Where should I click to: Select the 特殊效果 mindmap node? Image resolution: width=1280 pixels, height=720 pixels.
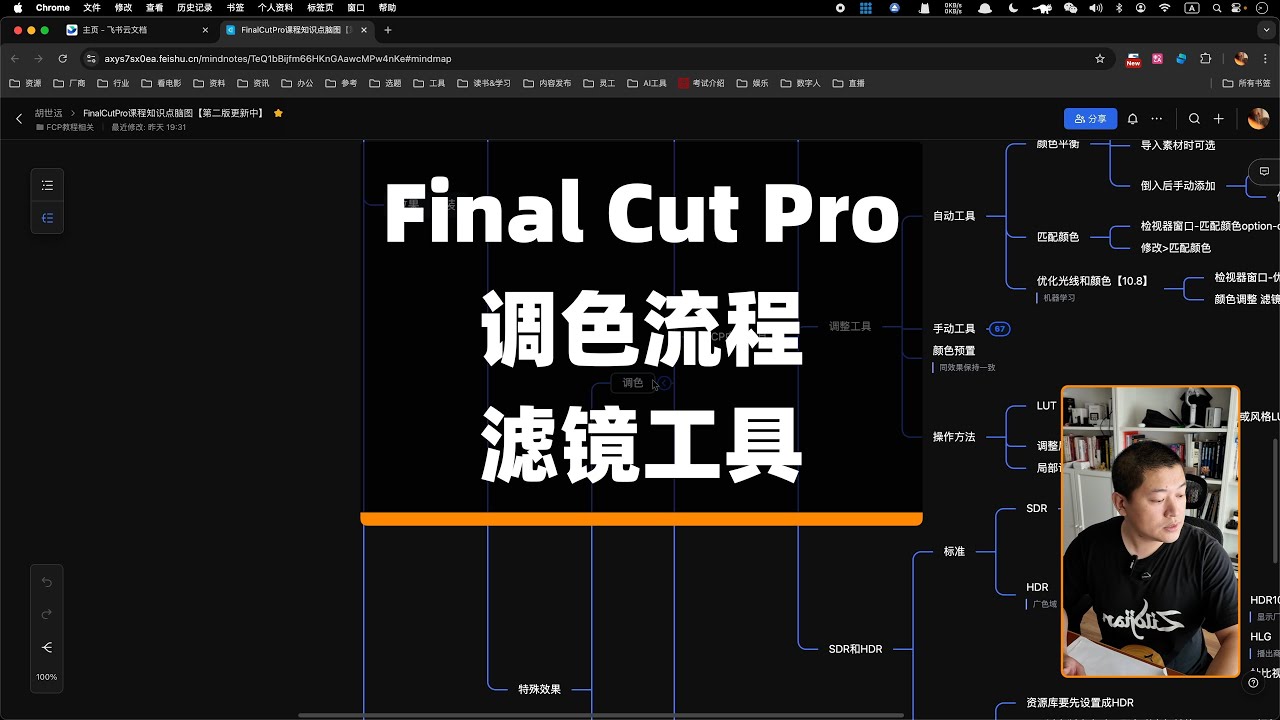point(539,689)
